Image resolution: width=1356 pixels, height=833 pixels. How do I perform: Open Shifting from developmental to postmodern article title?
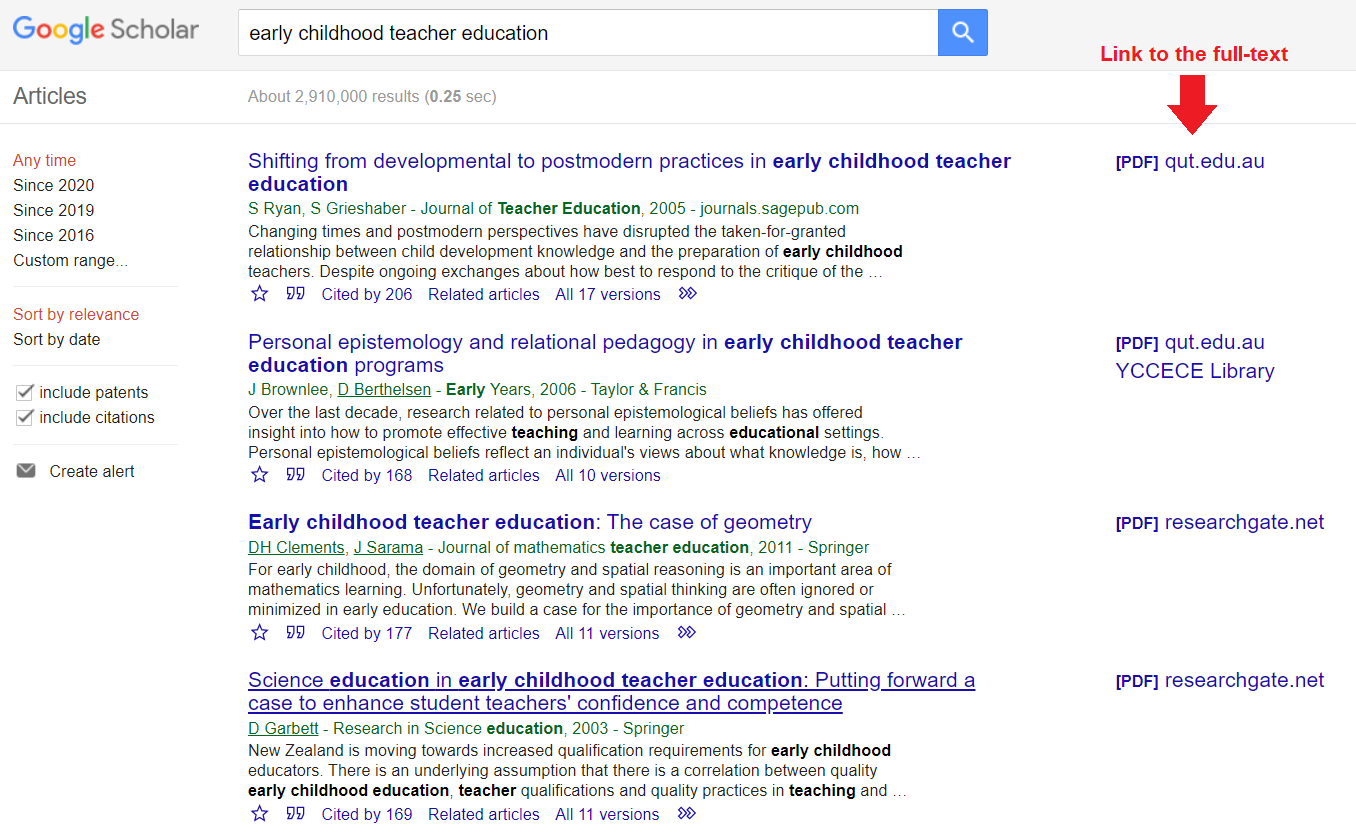[629, 172]
